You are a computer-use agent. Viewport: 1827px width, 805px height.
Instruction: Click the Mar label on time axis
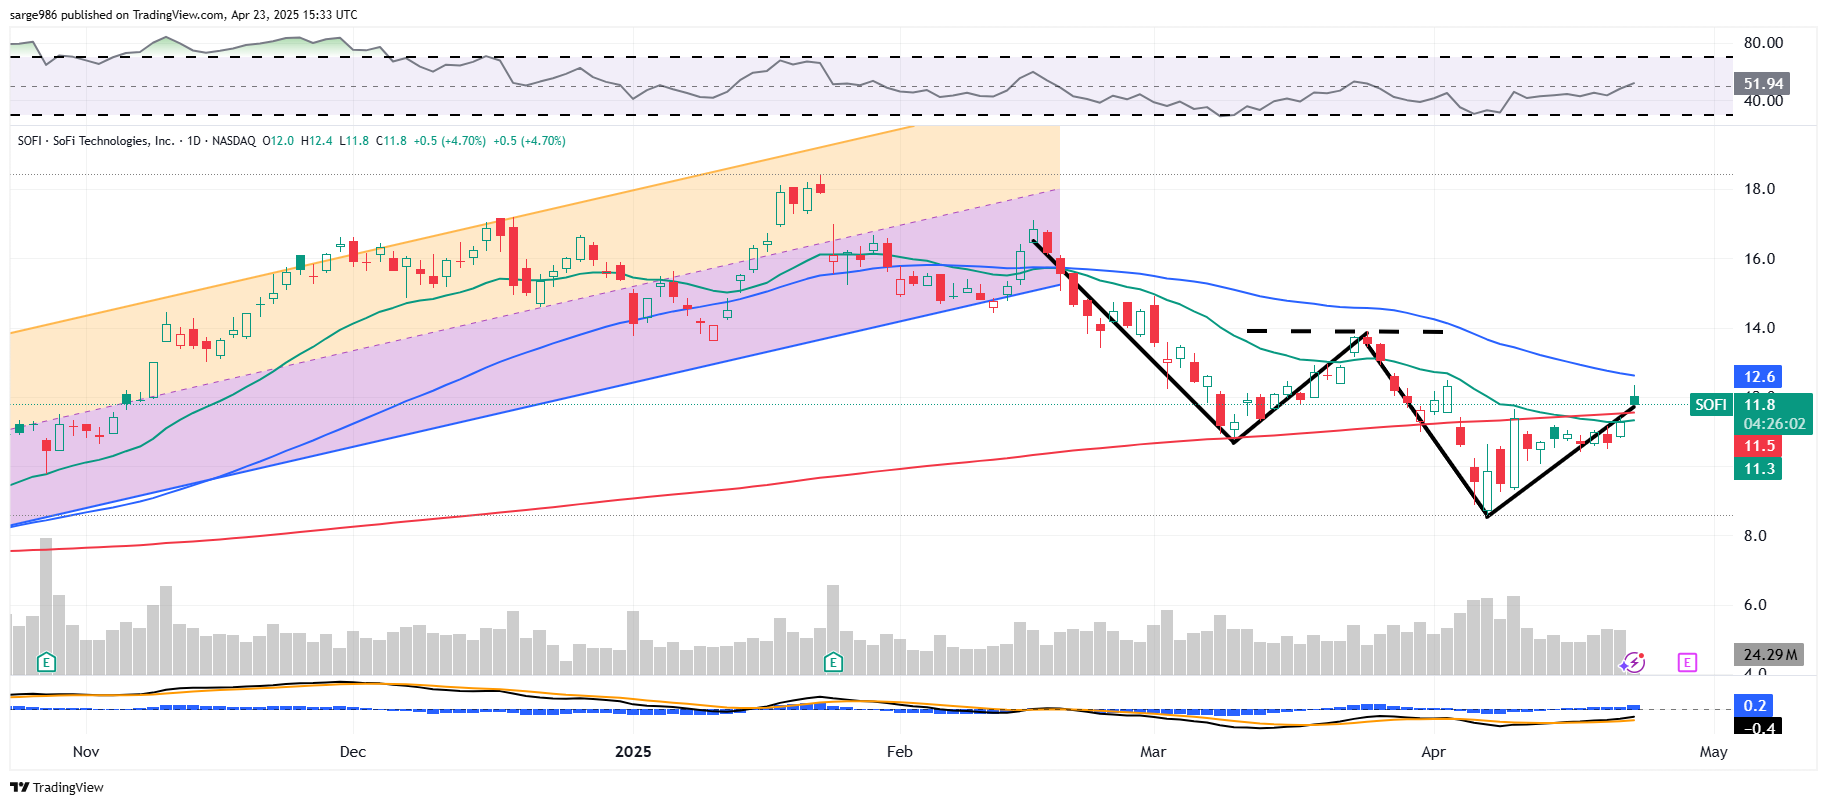[x=1153, y=752]
